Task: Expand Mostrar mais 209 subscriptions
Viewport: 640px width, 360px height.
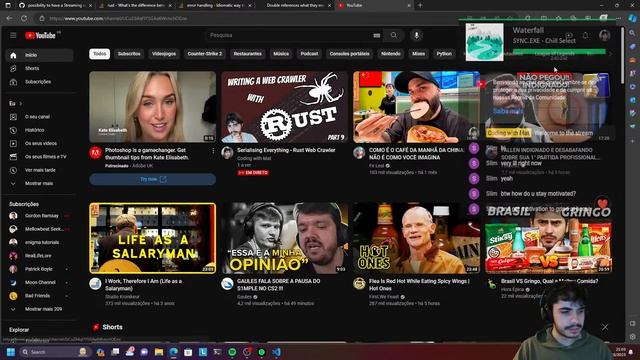Action: pos(40,309)
